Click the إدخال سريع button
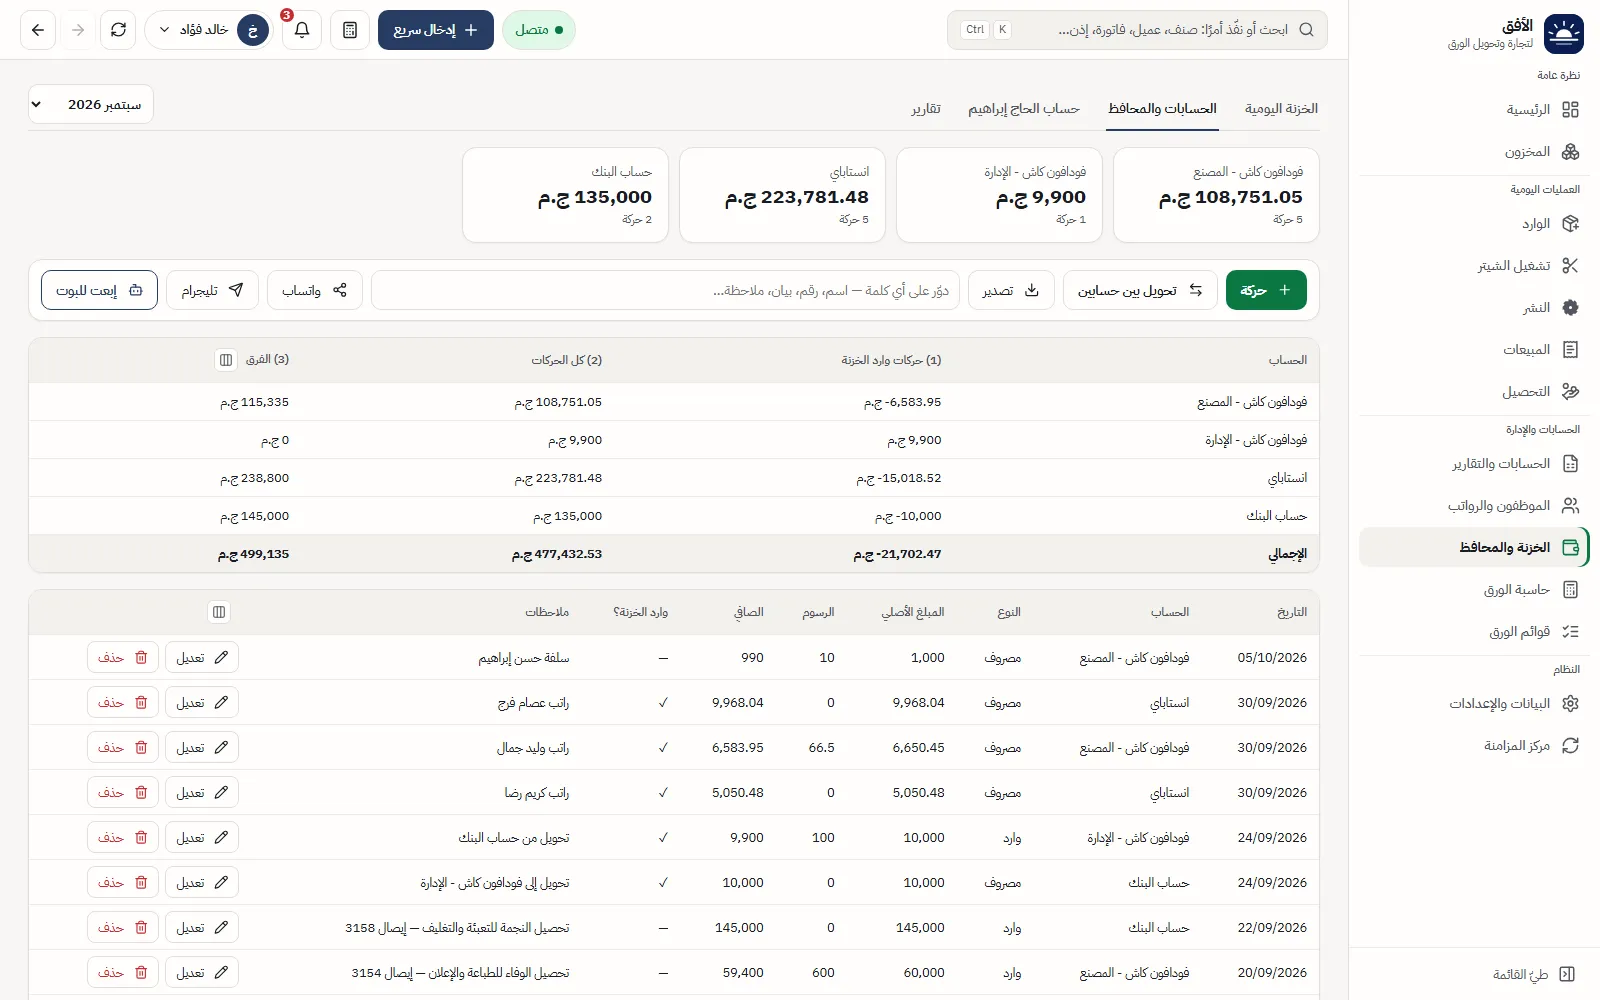The height and width of the screenshot is (1000, 1600). click(x=436, y=30)
